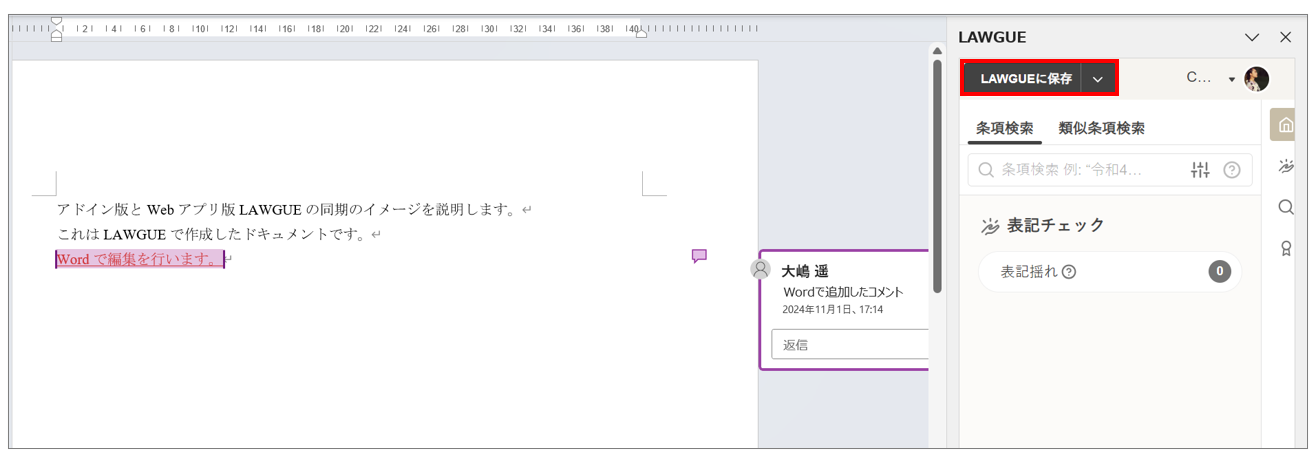This screenshot has height=456, width=1314.
Task: Click the user profile avatar
Action: tap(1256, 79)
